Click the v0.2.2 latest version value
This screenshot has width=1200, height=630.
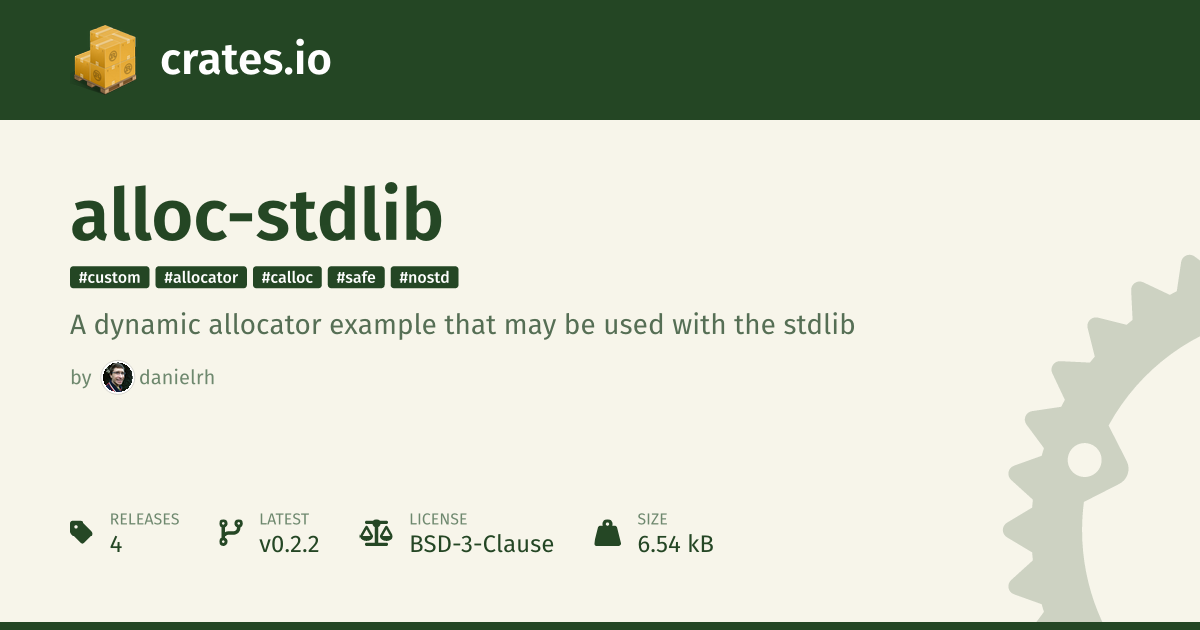click(x=289, y=544)
